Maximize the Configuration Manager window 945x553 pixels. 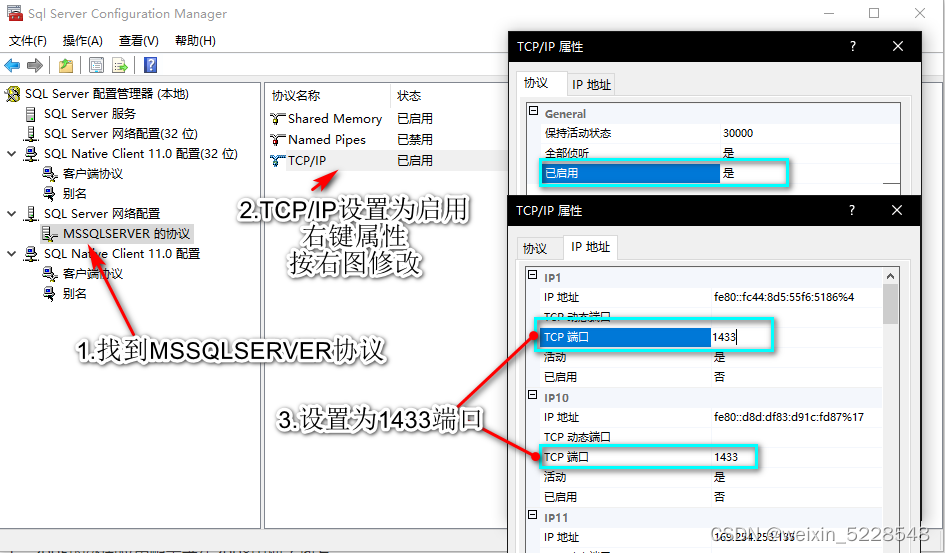(x=874, y=13)
